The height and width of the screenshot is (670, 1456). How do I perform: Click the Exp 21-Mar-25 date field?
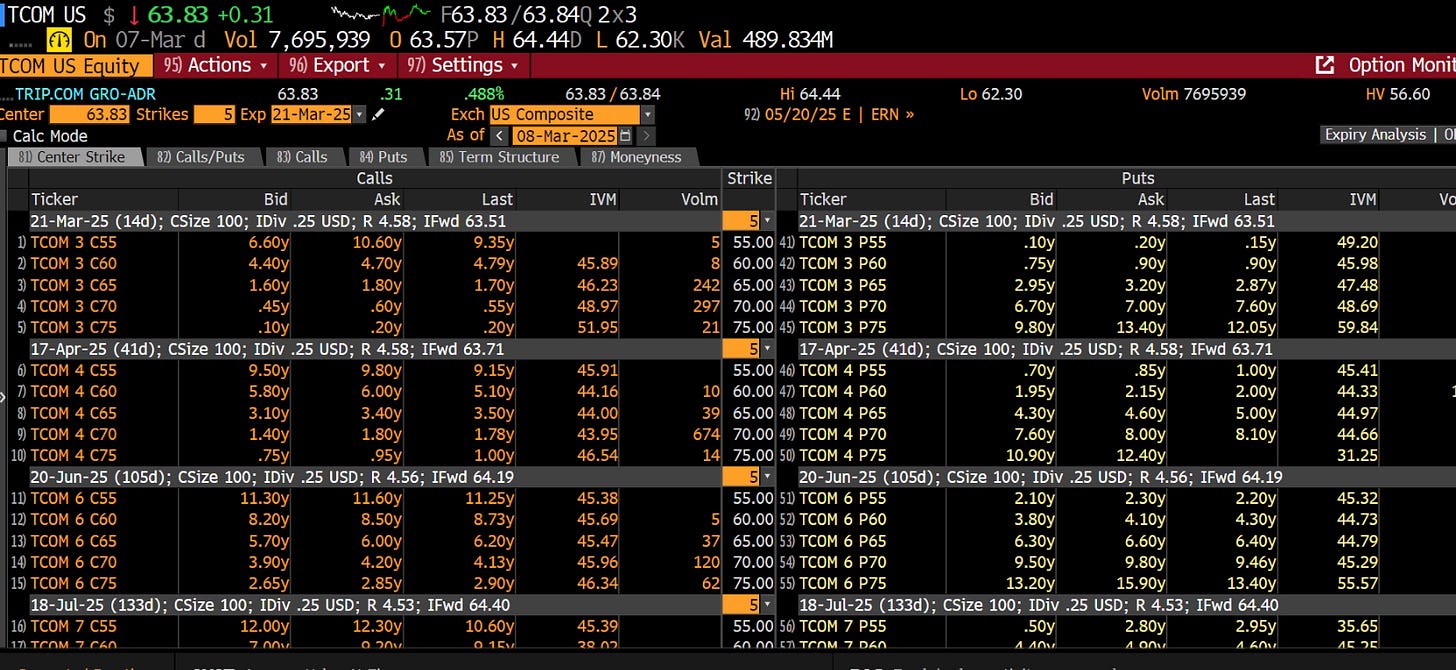point(311,115)
